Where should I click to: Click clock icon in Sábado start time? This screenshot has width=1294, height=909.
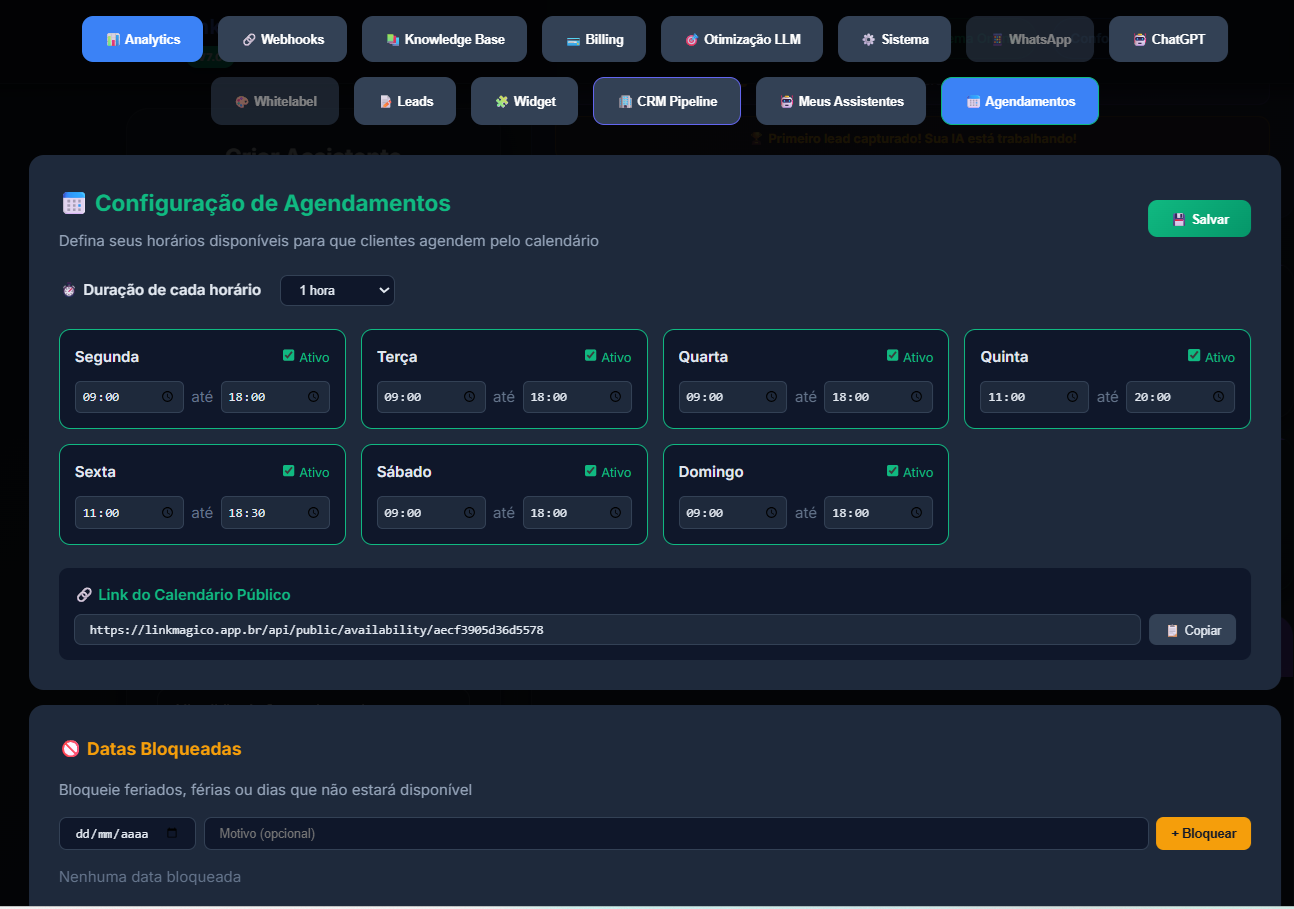click(x=470, y=513)
